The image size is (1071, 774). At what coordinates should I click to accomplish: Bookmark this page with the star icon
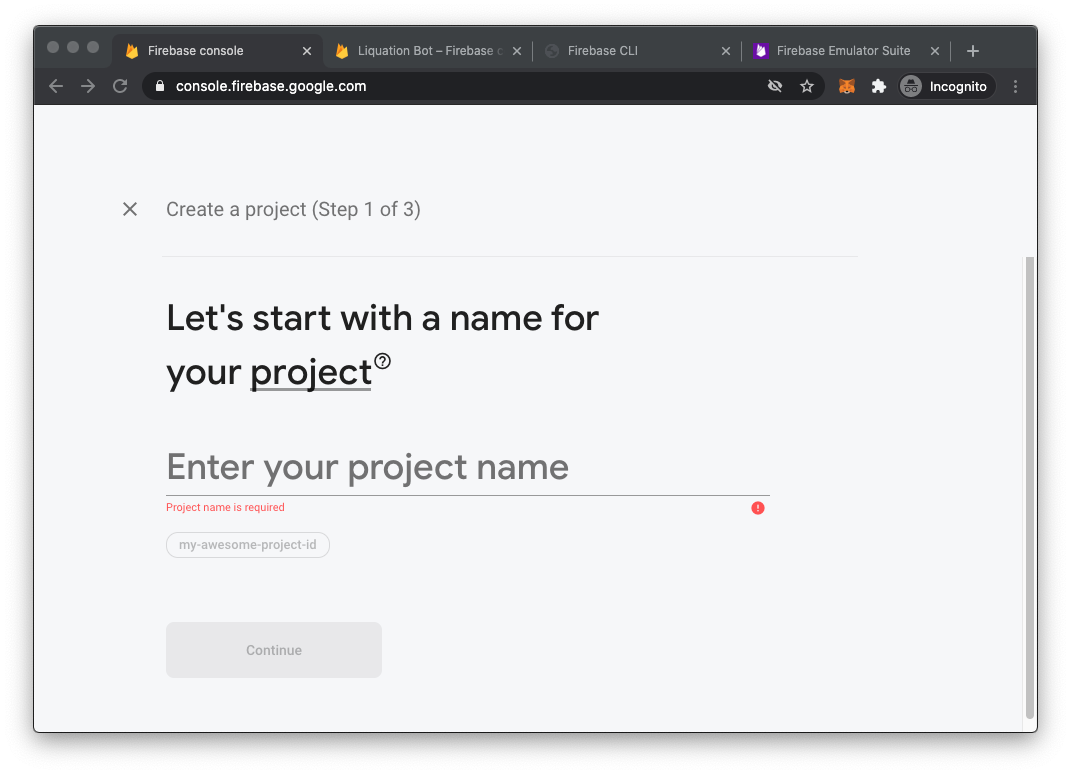pyautogui.click(x=807, y=86)
